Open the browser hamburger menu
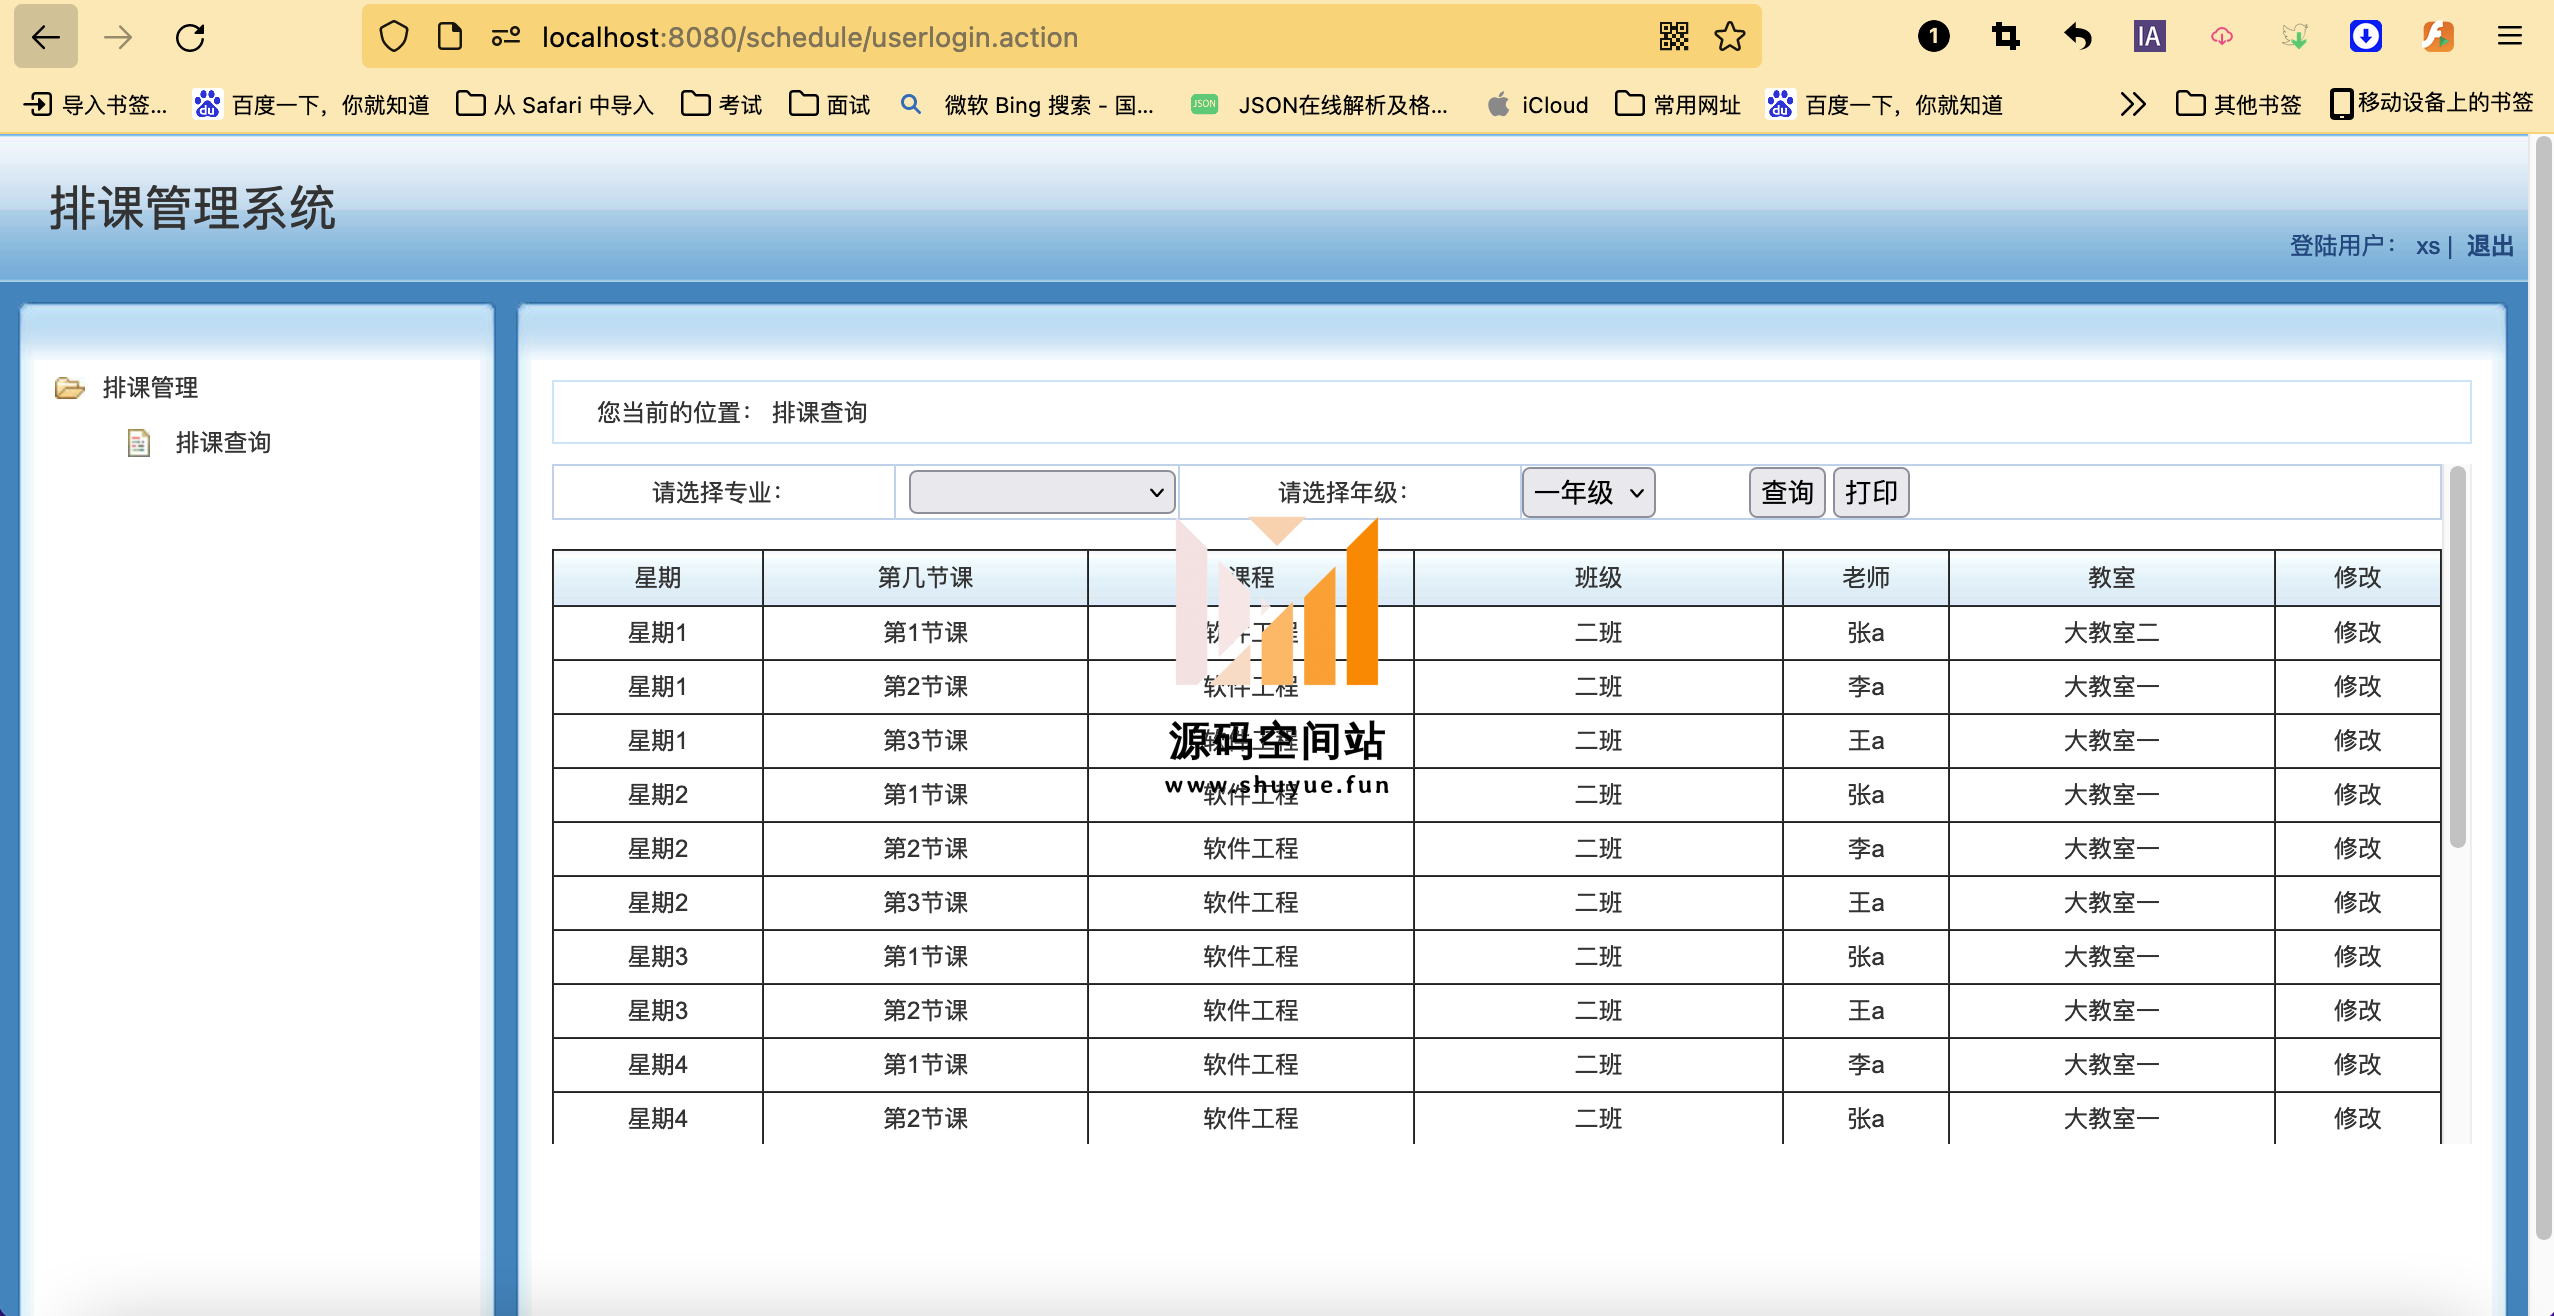This screenshot has width=2554, height=1316. (x=2510, y=37)
